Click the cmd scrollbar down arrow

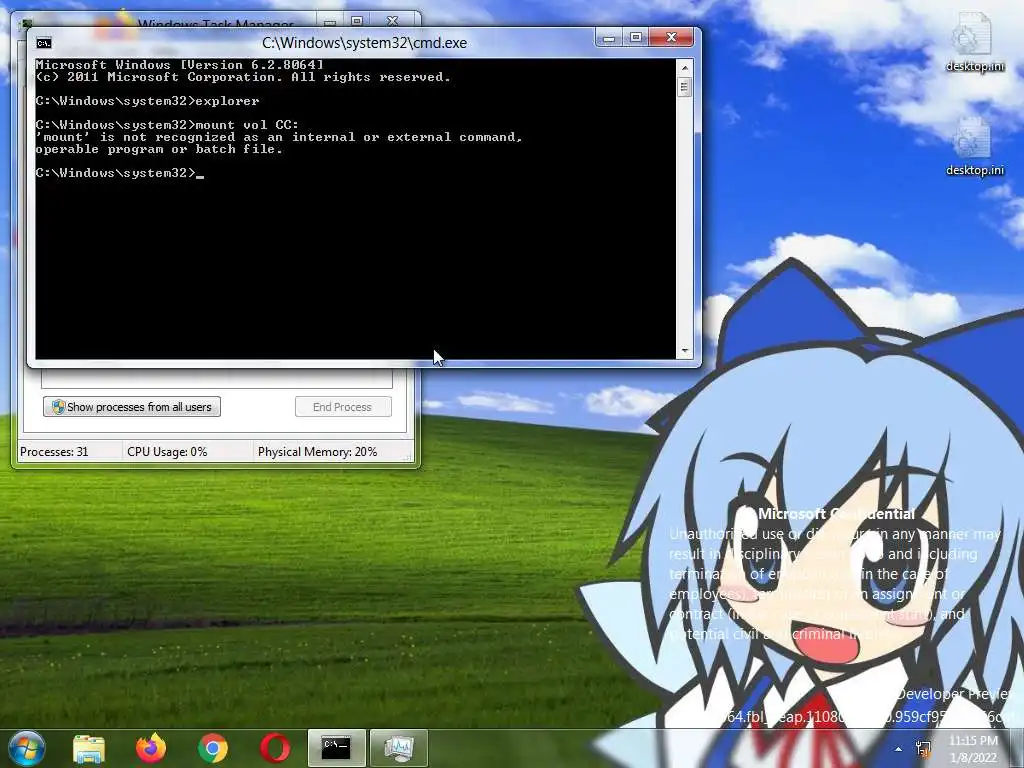click(x=684, y=351)
